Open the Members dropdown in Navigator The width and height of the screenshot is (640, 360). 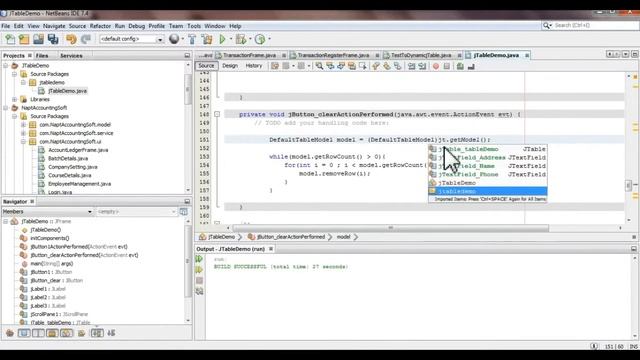click(47, 211)
